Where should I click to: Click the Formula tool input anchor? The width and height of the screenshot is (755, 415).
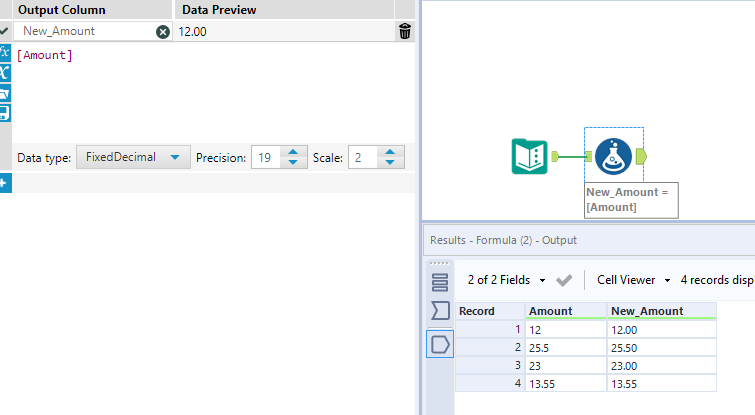(x=588, y=156)
